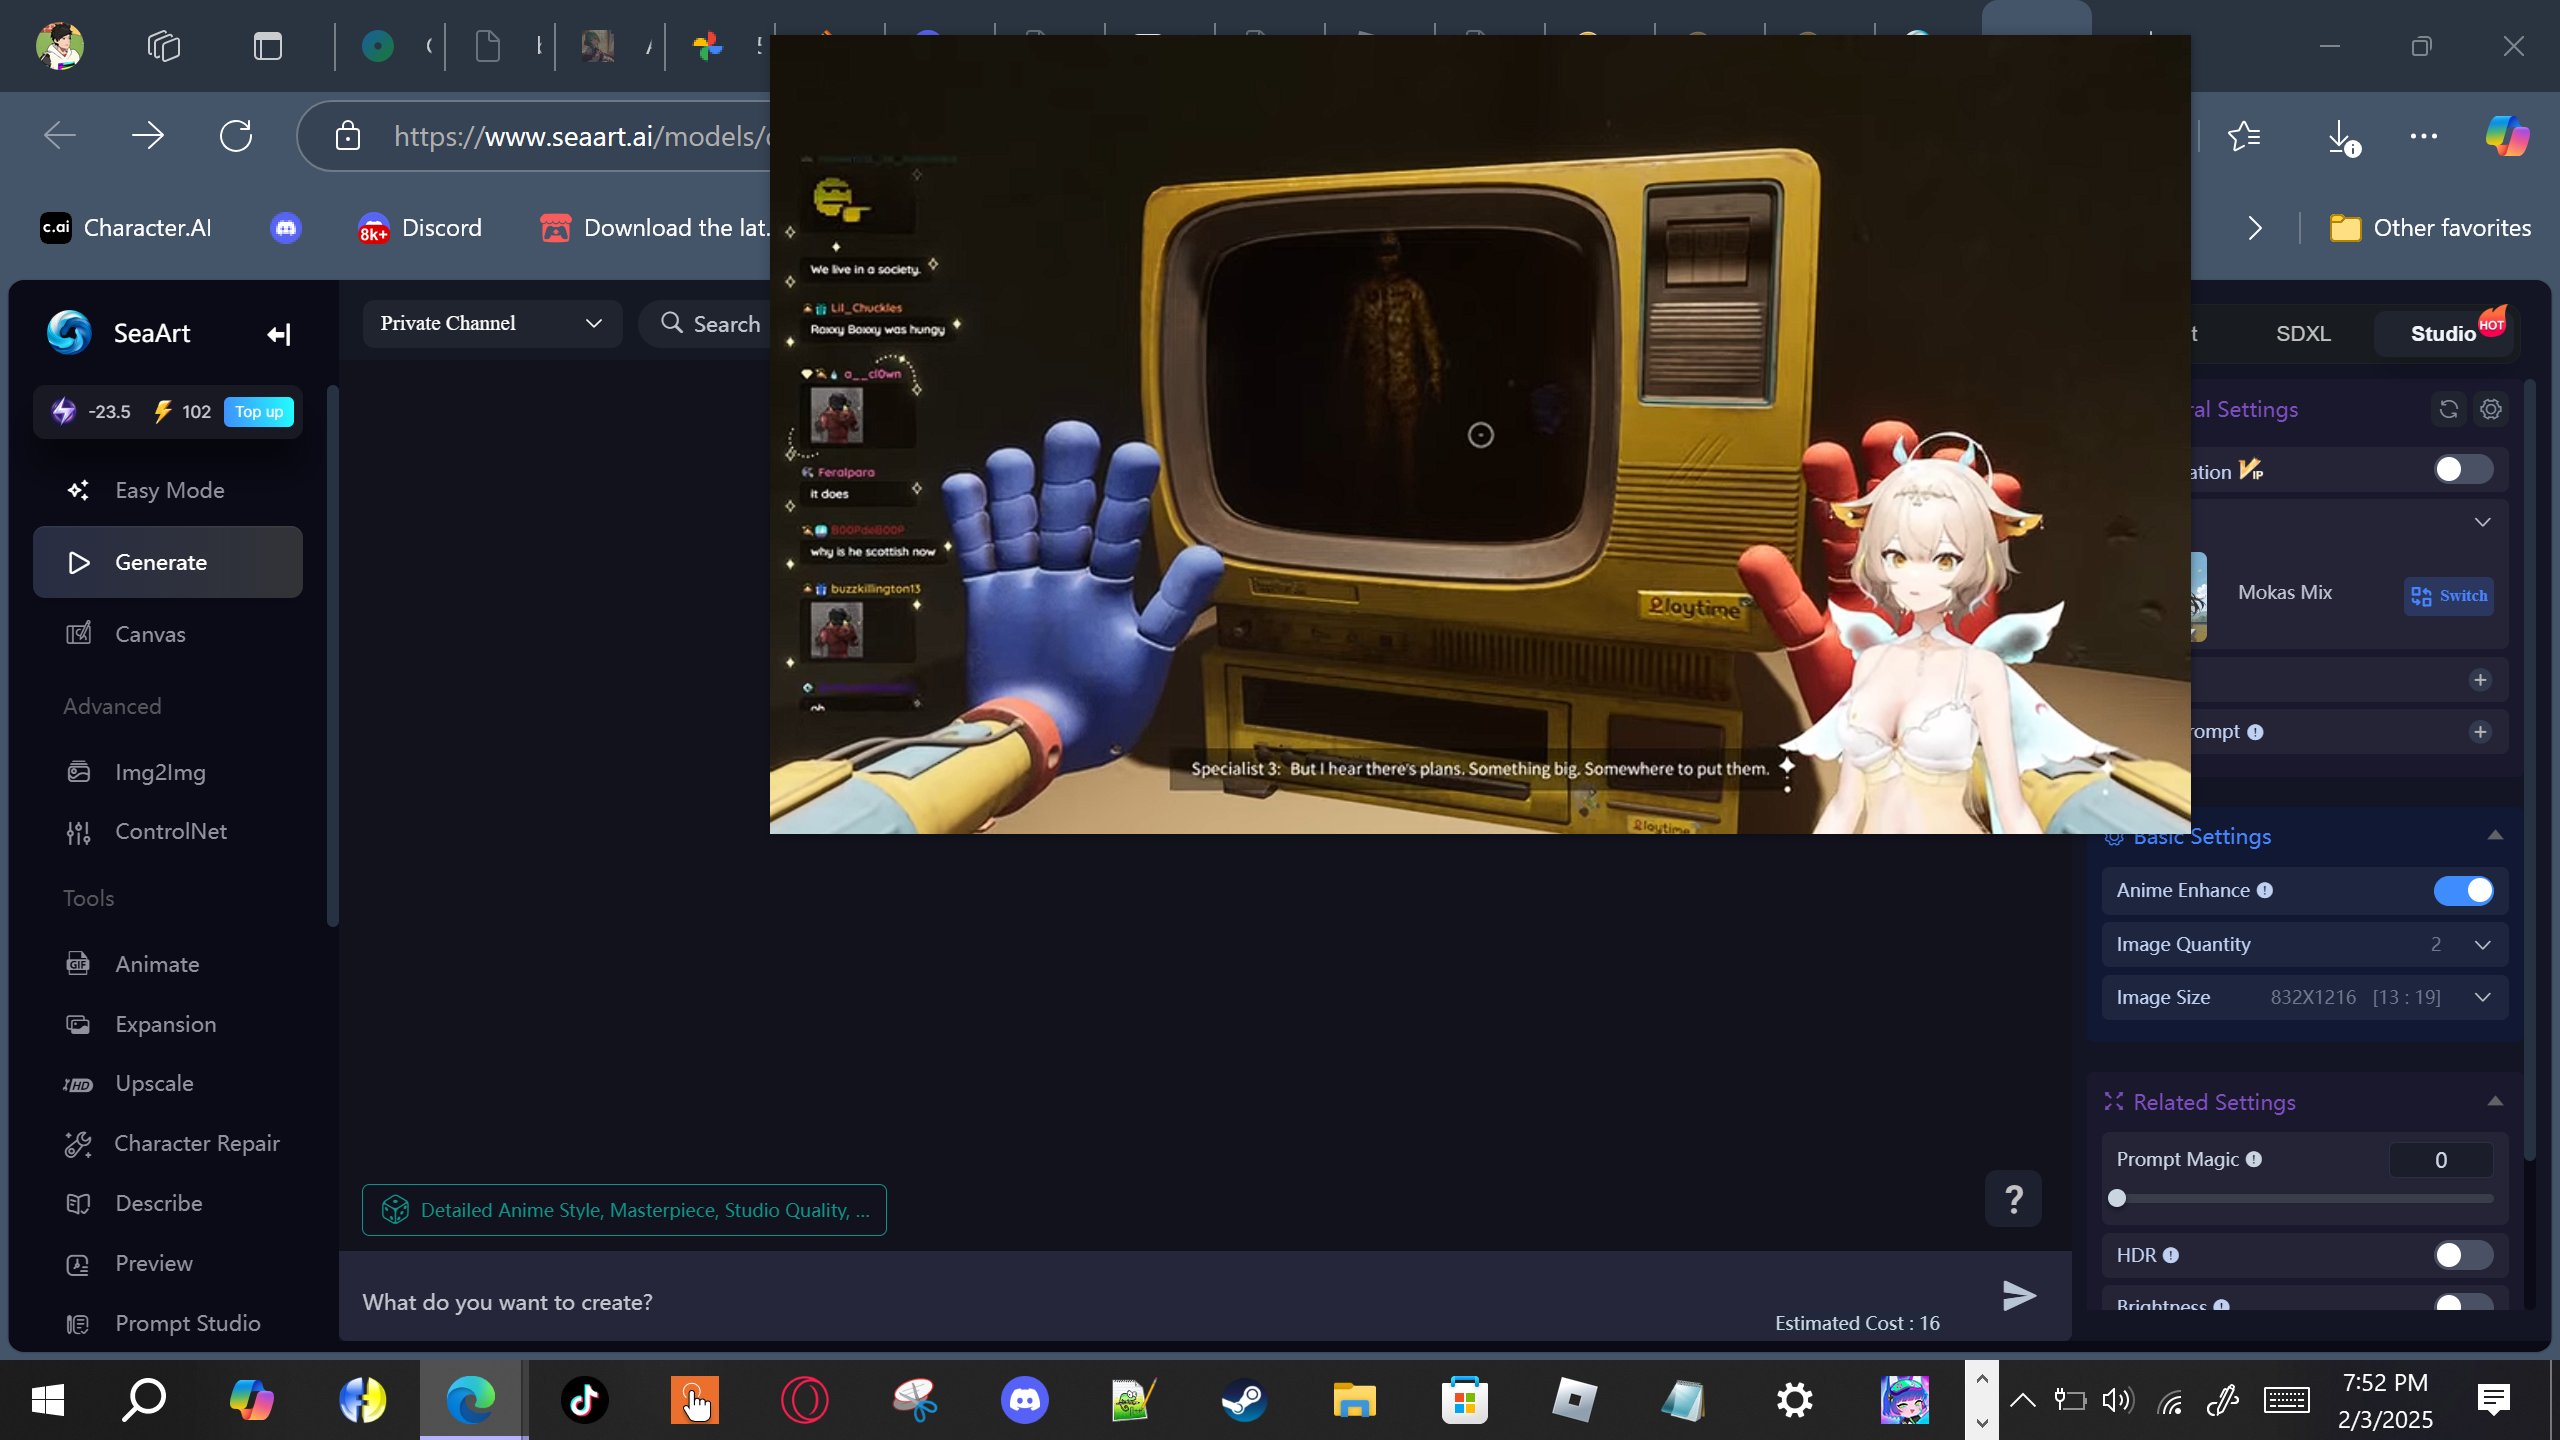Open ControlNet in sidebar
Image resolution: width=2560 pixels, height=1440 pixels.
tap(168, 831)
